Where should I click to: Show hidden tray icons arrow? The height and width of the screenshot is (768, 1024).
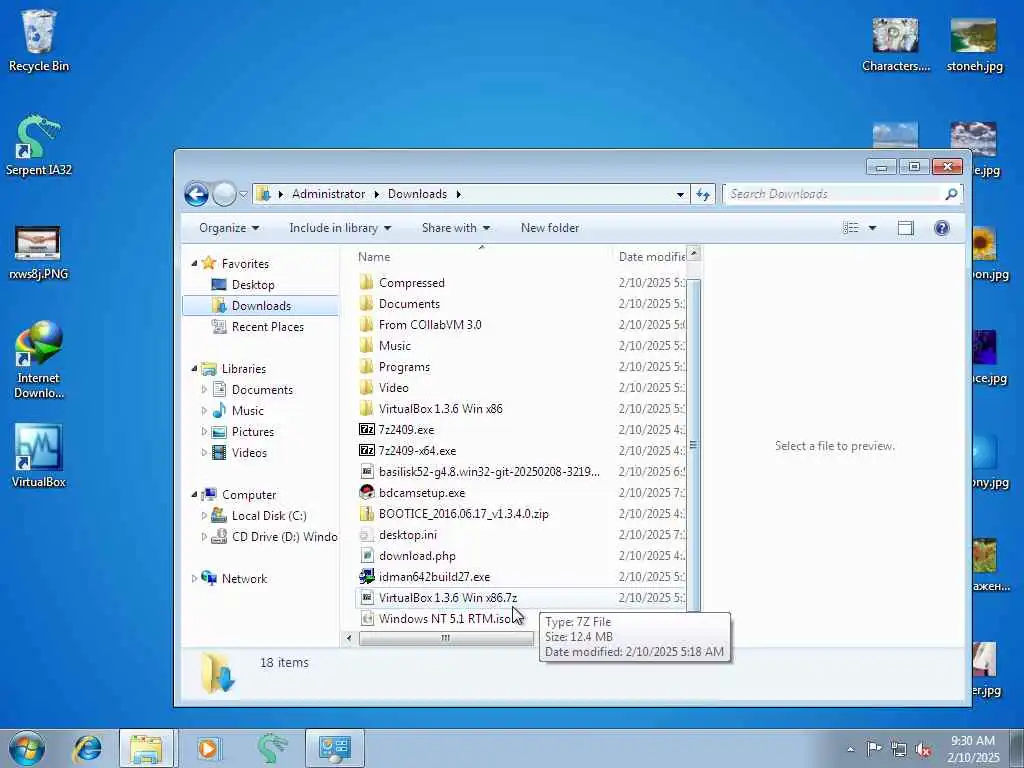(x=850, y=749)
